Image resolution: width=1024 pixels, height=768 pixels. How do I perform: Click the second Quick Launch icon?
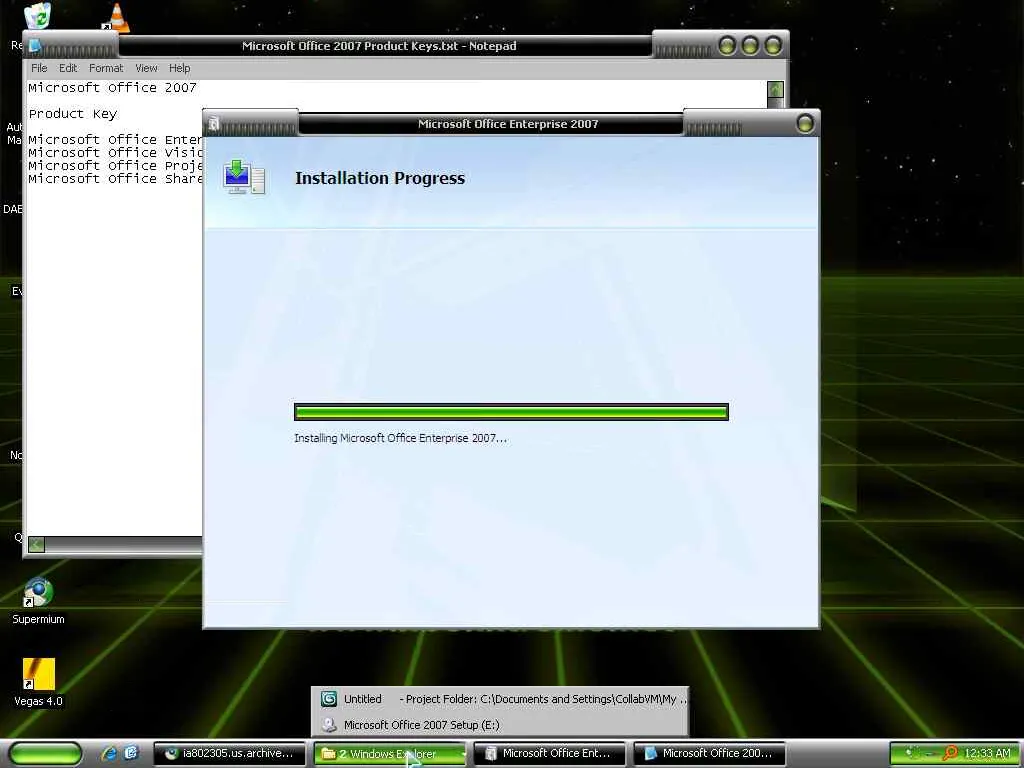(x=131, y=753)
